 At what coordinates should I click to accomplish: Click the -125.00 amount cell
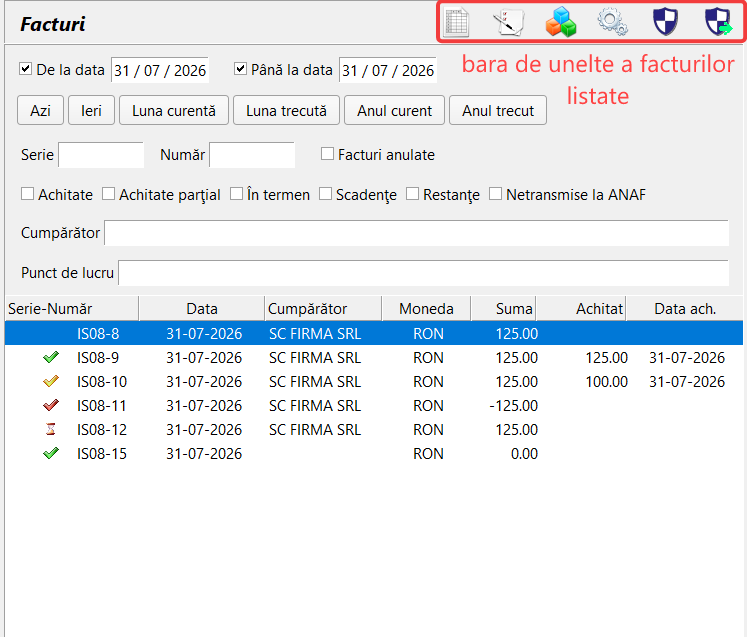pos(514,405)
